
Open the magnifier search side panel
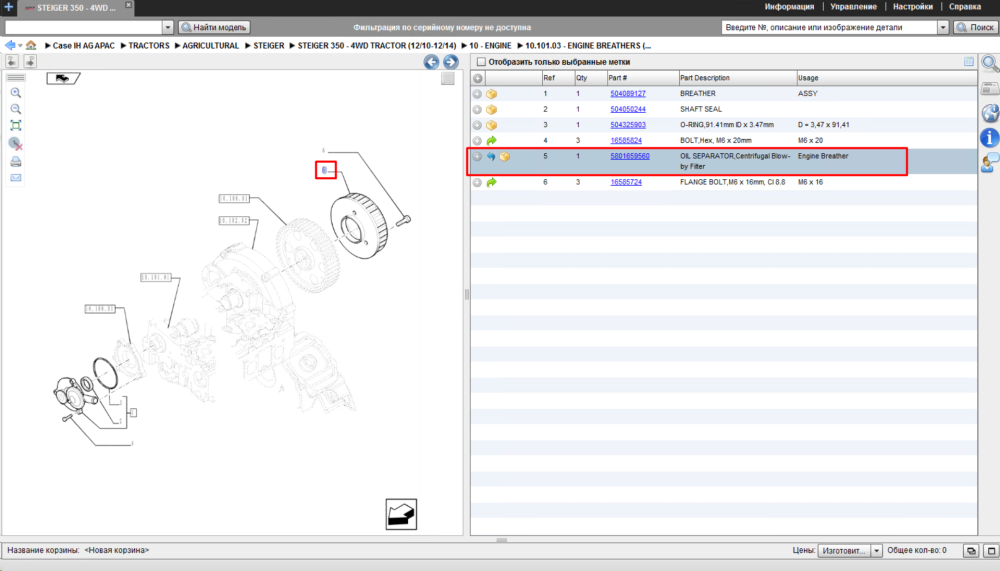pyautogui.click(x=990, y=63)
